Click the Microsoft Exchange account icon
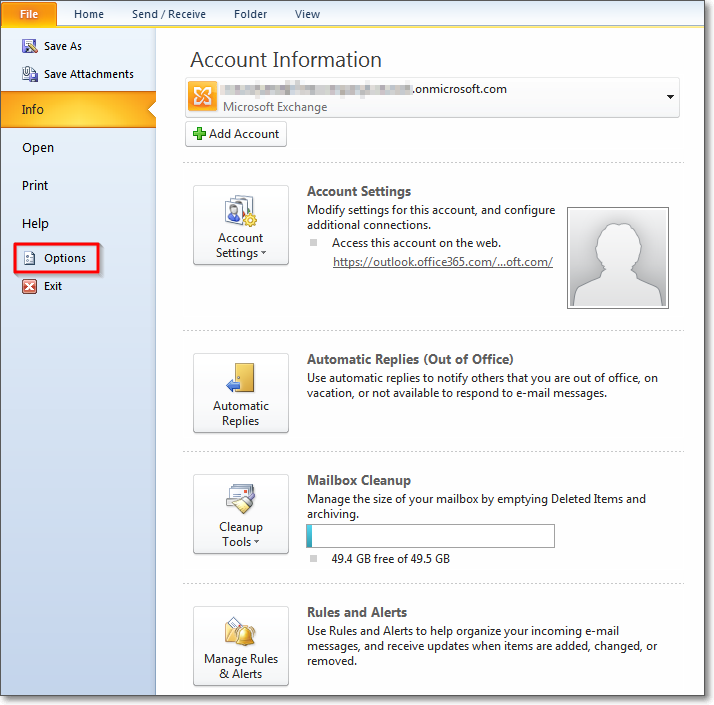 click(x=203, y=96)
